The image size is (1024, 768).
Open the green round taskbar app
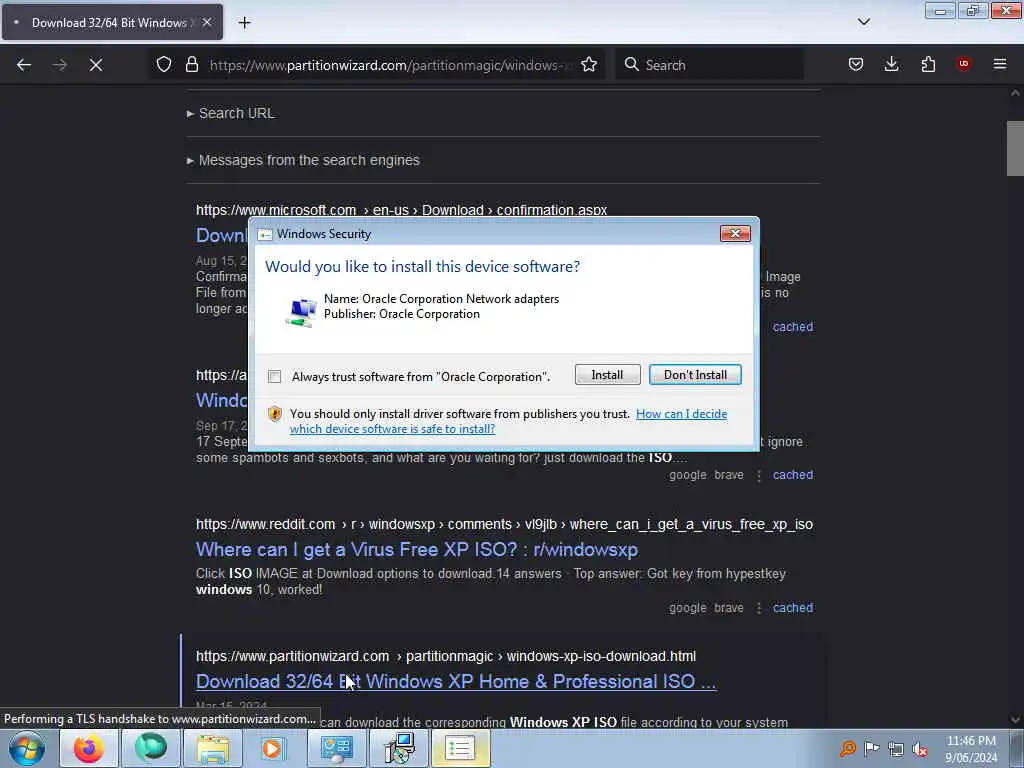pos(151,748)
